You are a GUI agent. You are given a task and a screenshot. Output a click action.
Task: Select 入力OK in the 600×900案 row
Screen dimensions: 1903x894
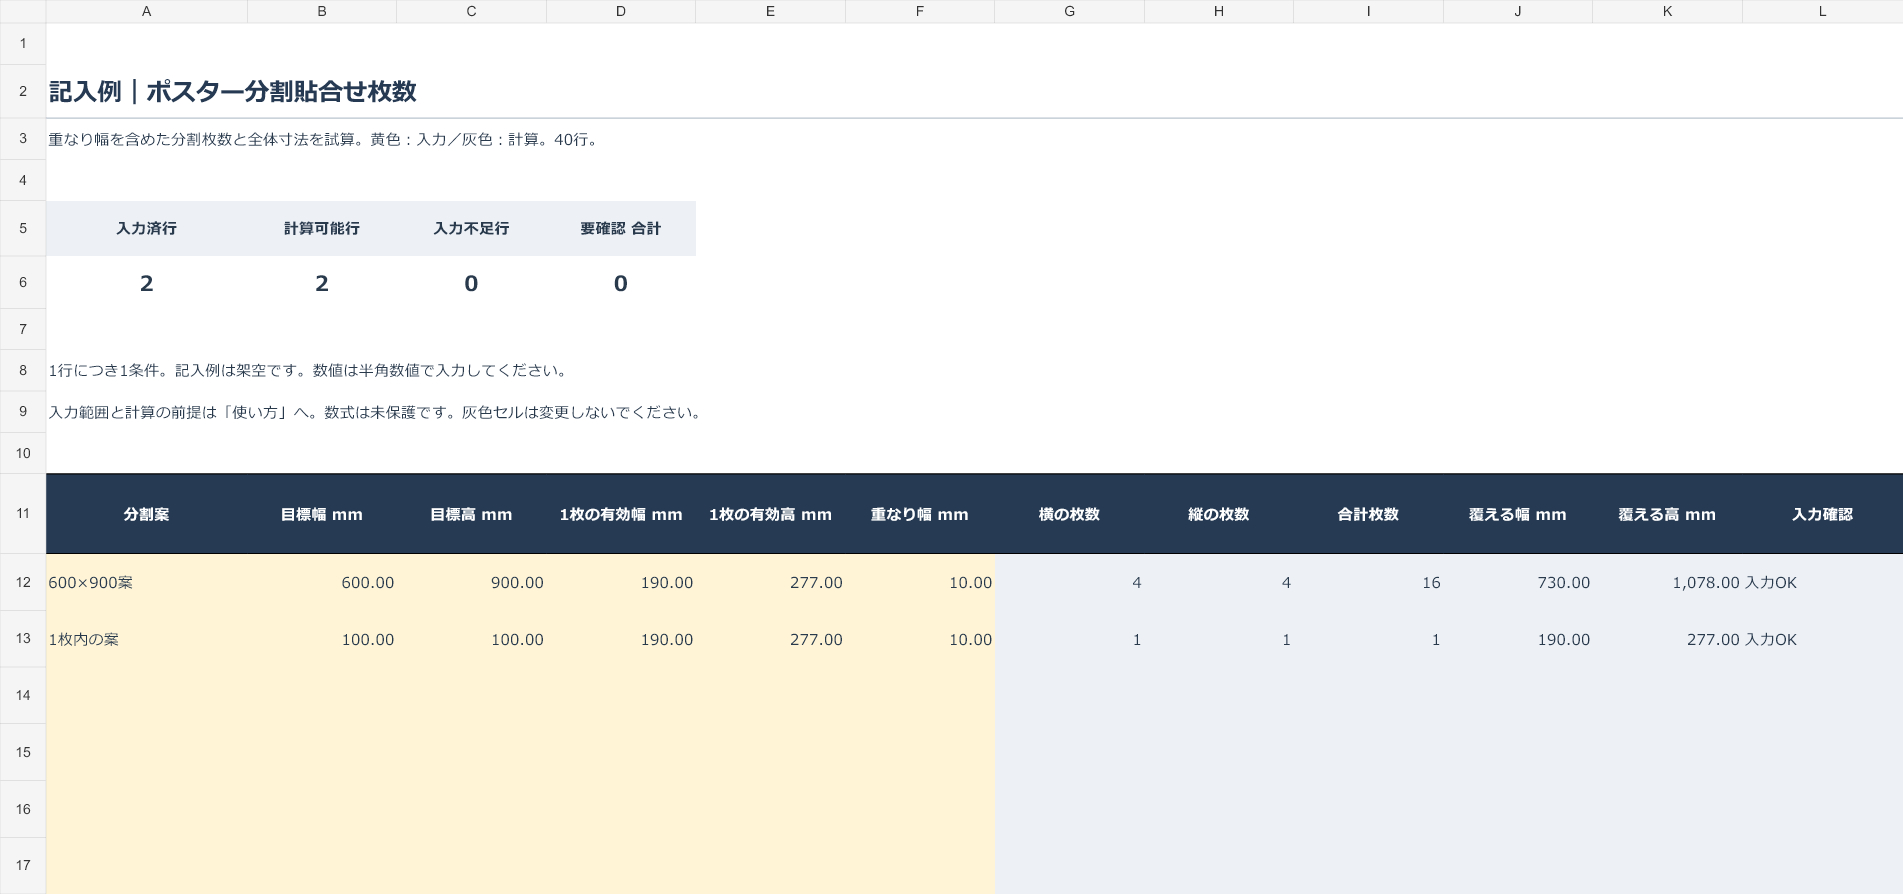coord(1822,582)
